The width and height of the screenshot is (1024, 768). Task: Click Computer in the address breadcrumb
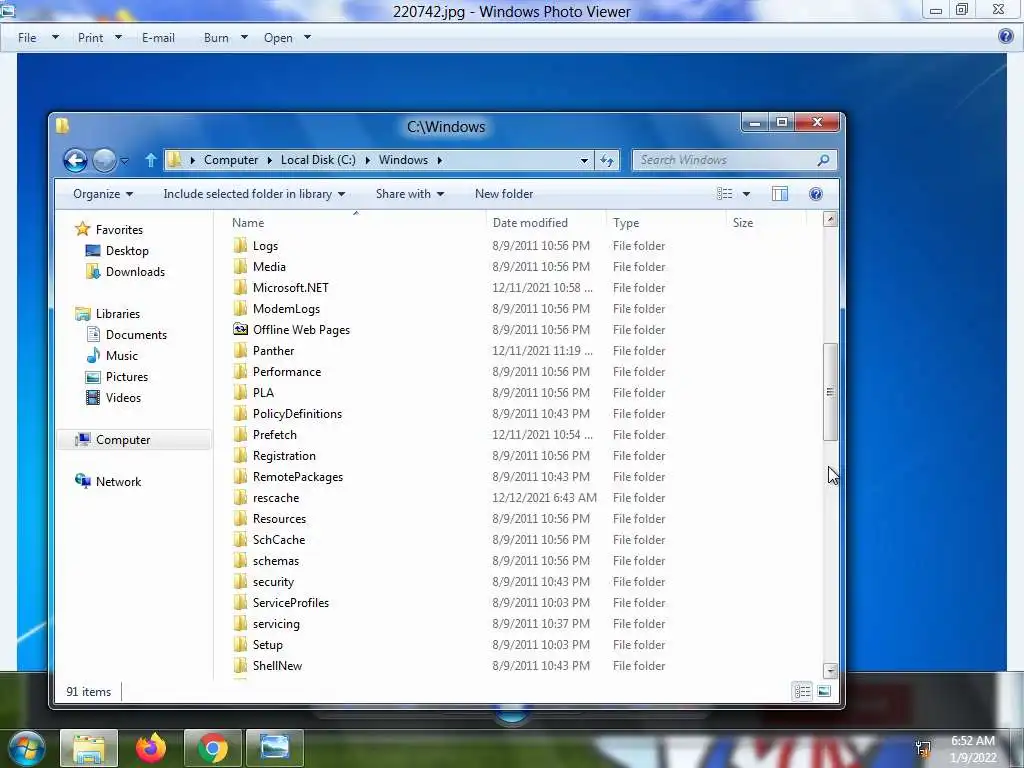click(231, 160)
